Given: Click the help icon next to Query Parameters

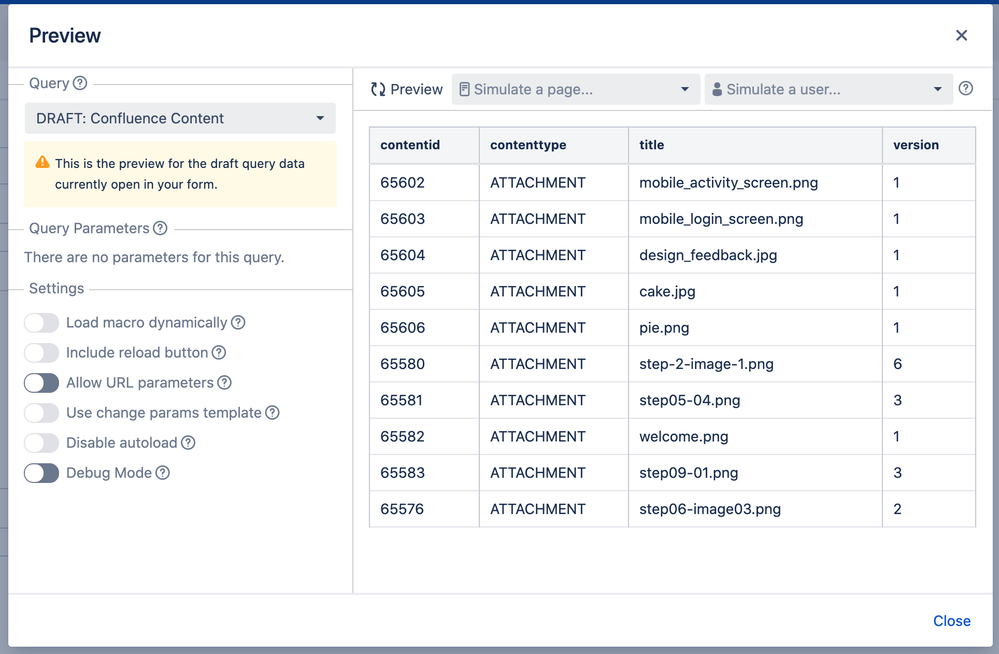Looking at the screenshot, I should (160, 228).
